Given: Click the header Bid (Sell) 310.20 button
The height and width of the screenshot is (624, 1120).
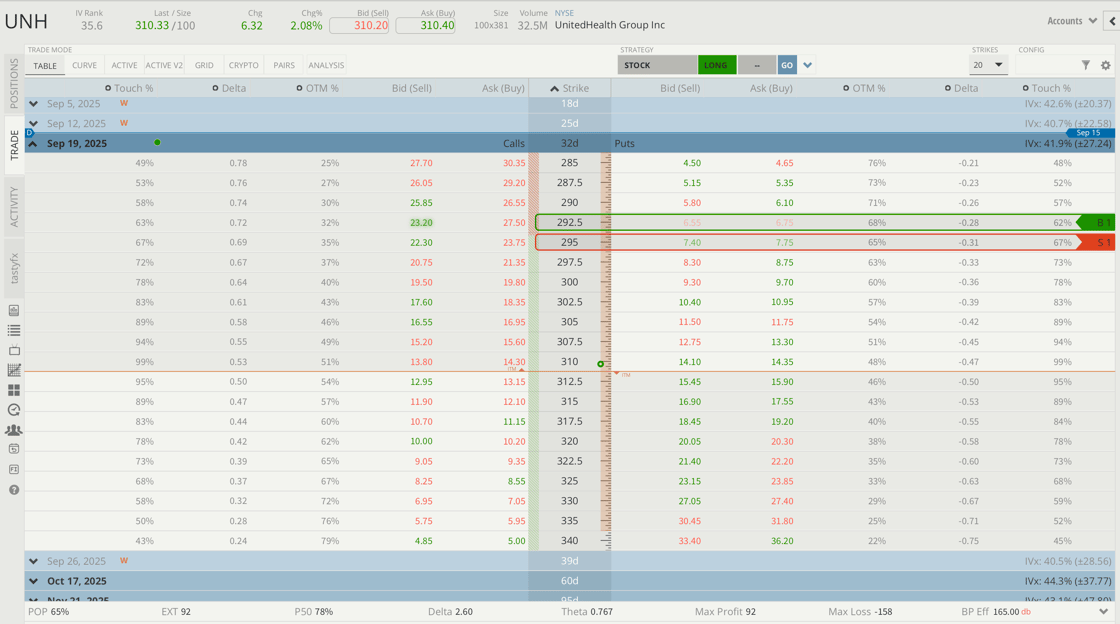Looking at the screenshot, I should coord(359,26).
